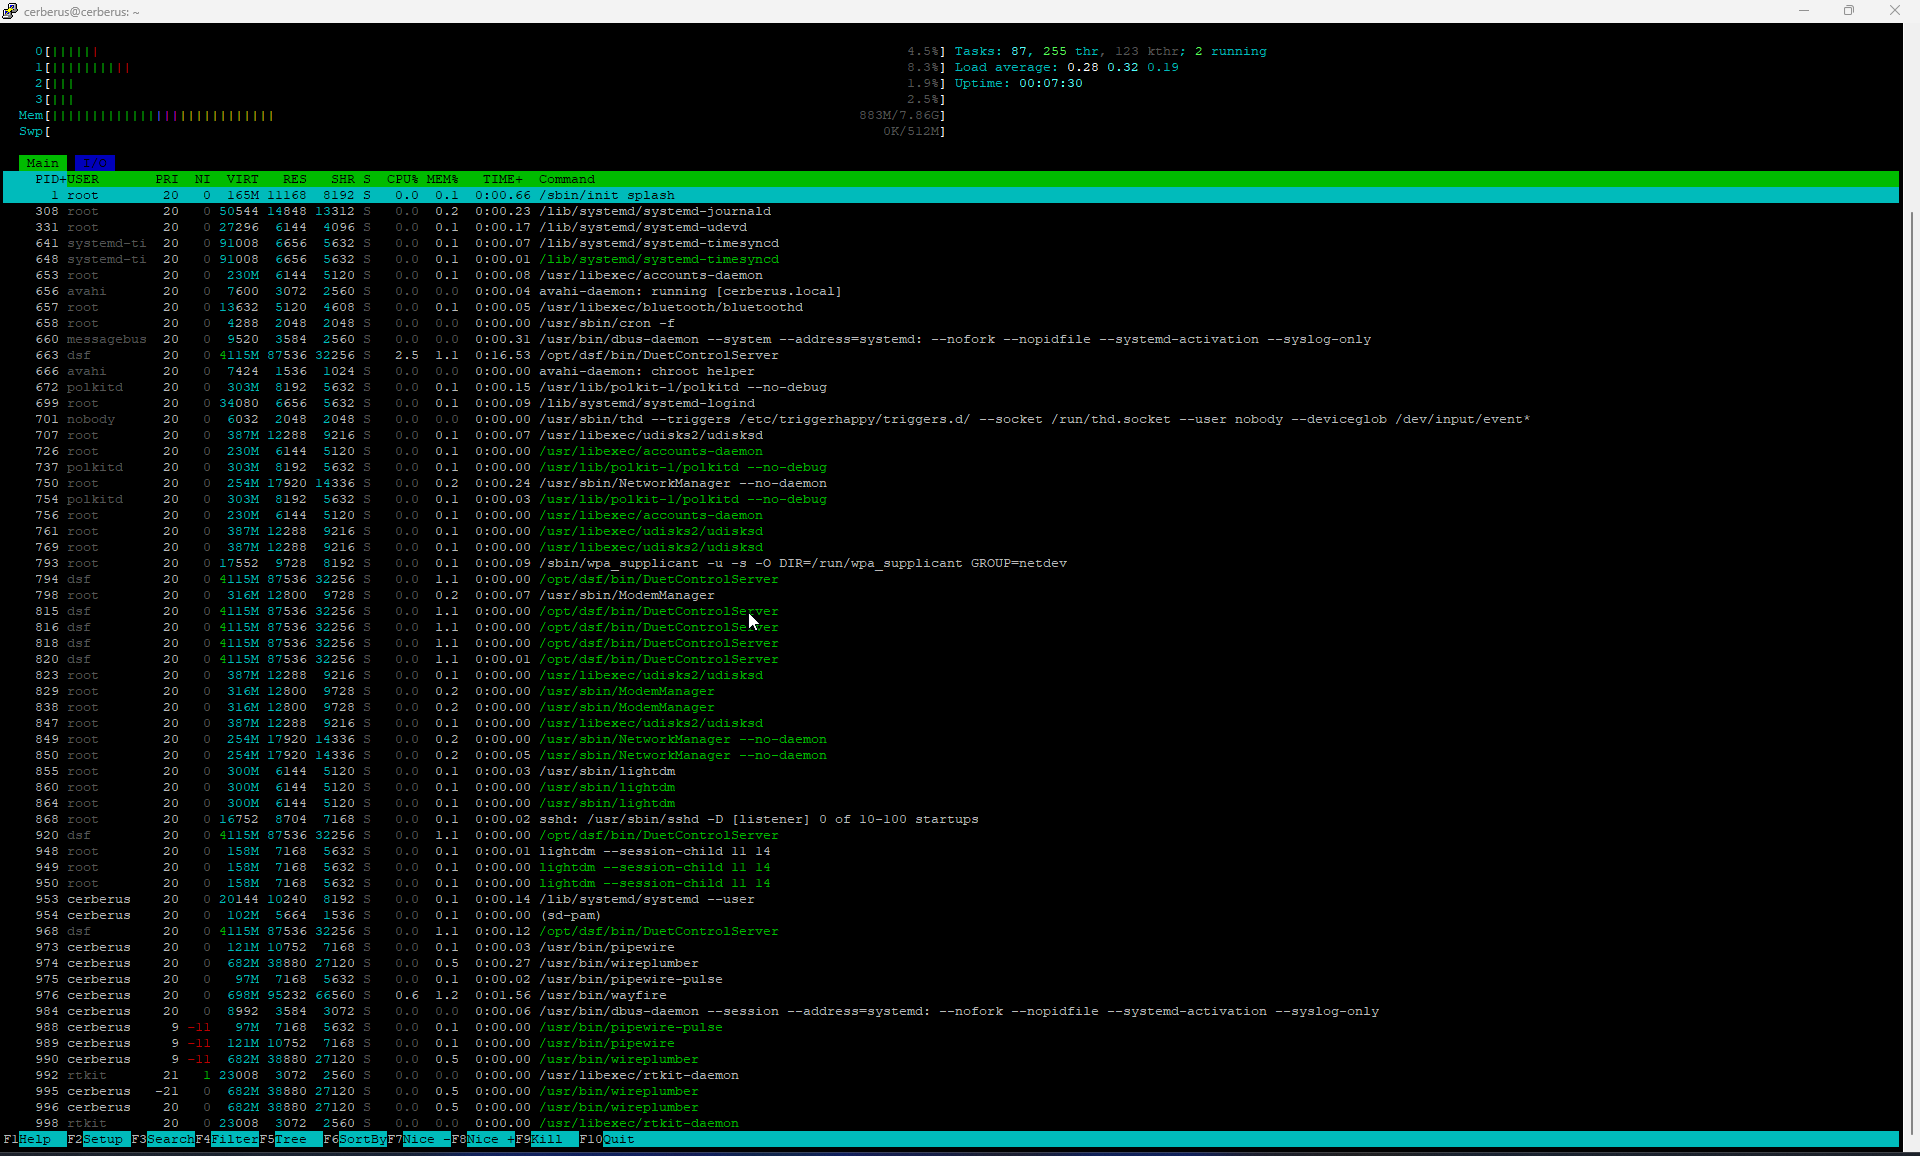1920x1156 pixels.
Task: Select the sshd listener process row
Action: pyautogui.click(x=951, y=819)
